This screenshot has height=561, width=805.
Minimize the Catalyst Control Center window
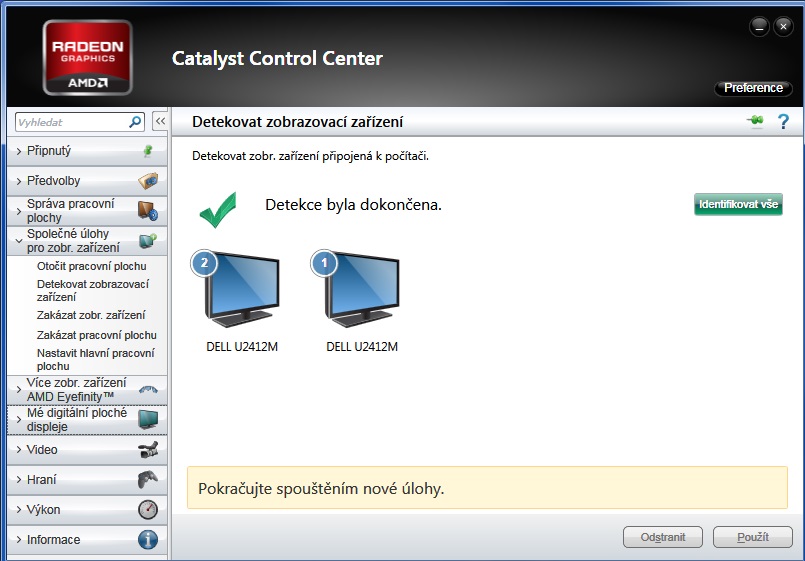pos(759,26)
